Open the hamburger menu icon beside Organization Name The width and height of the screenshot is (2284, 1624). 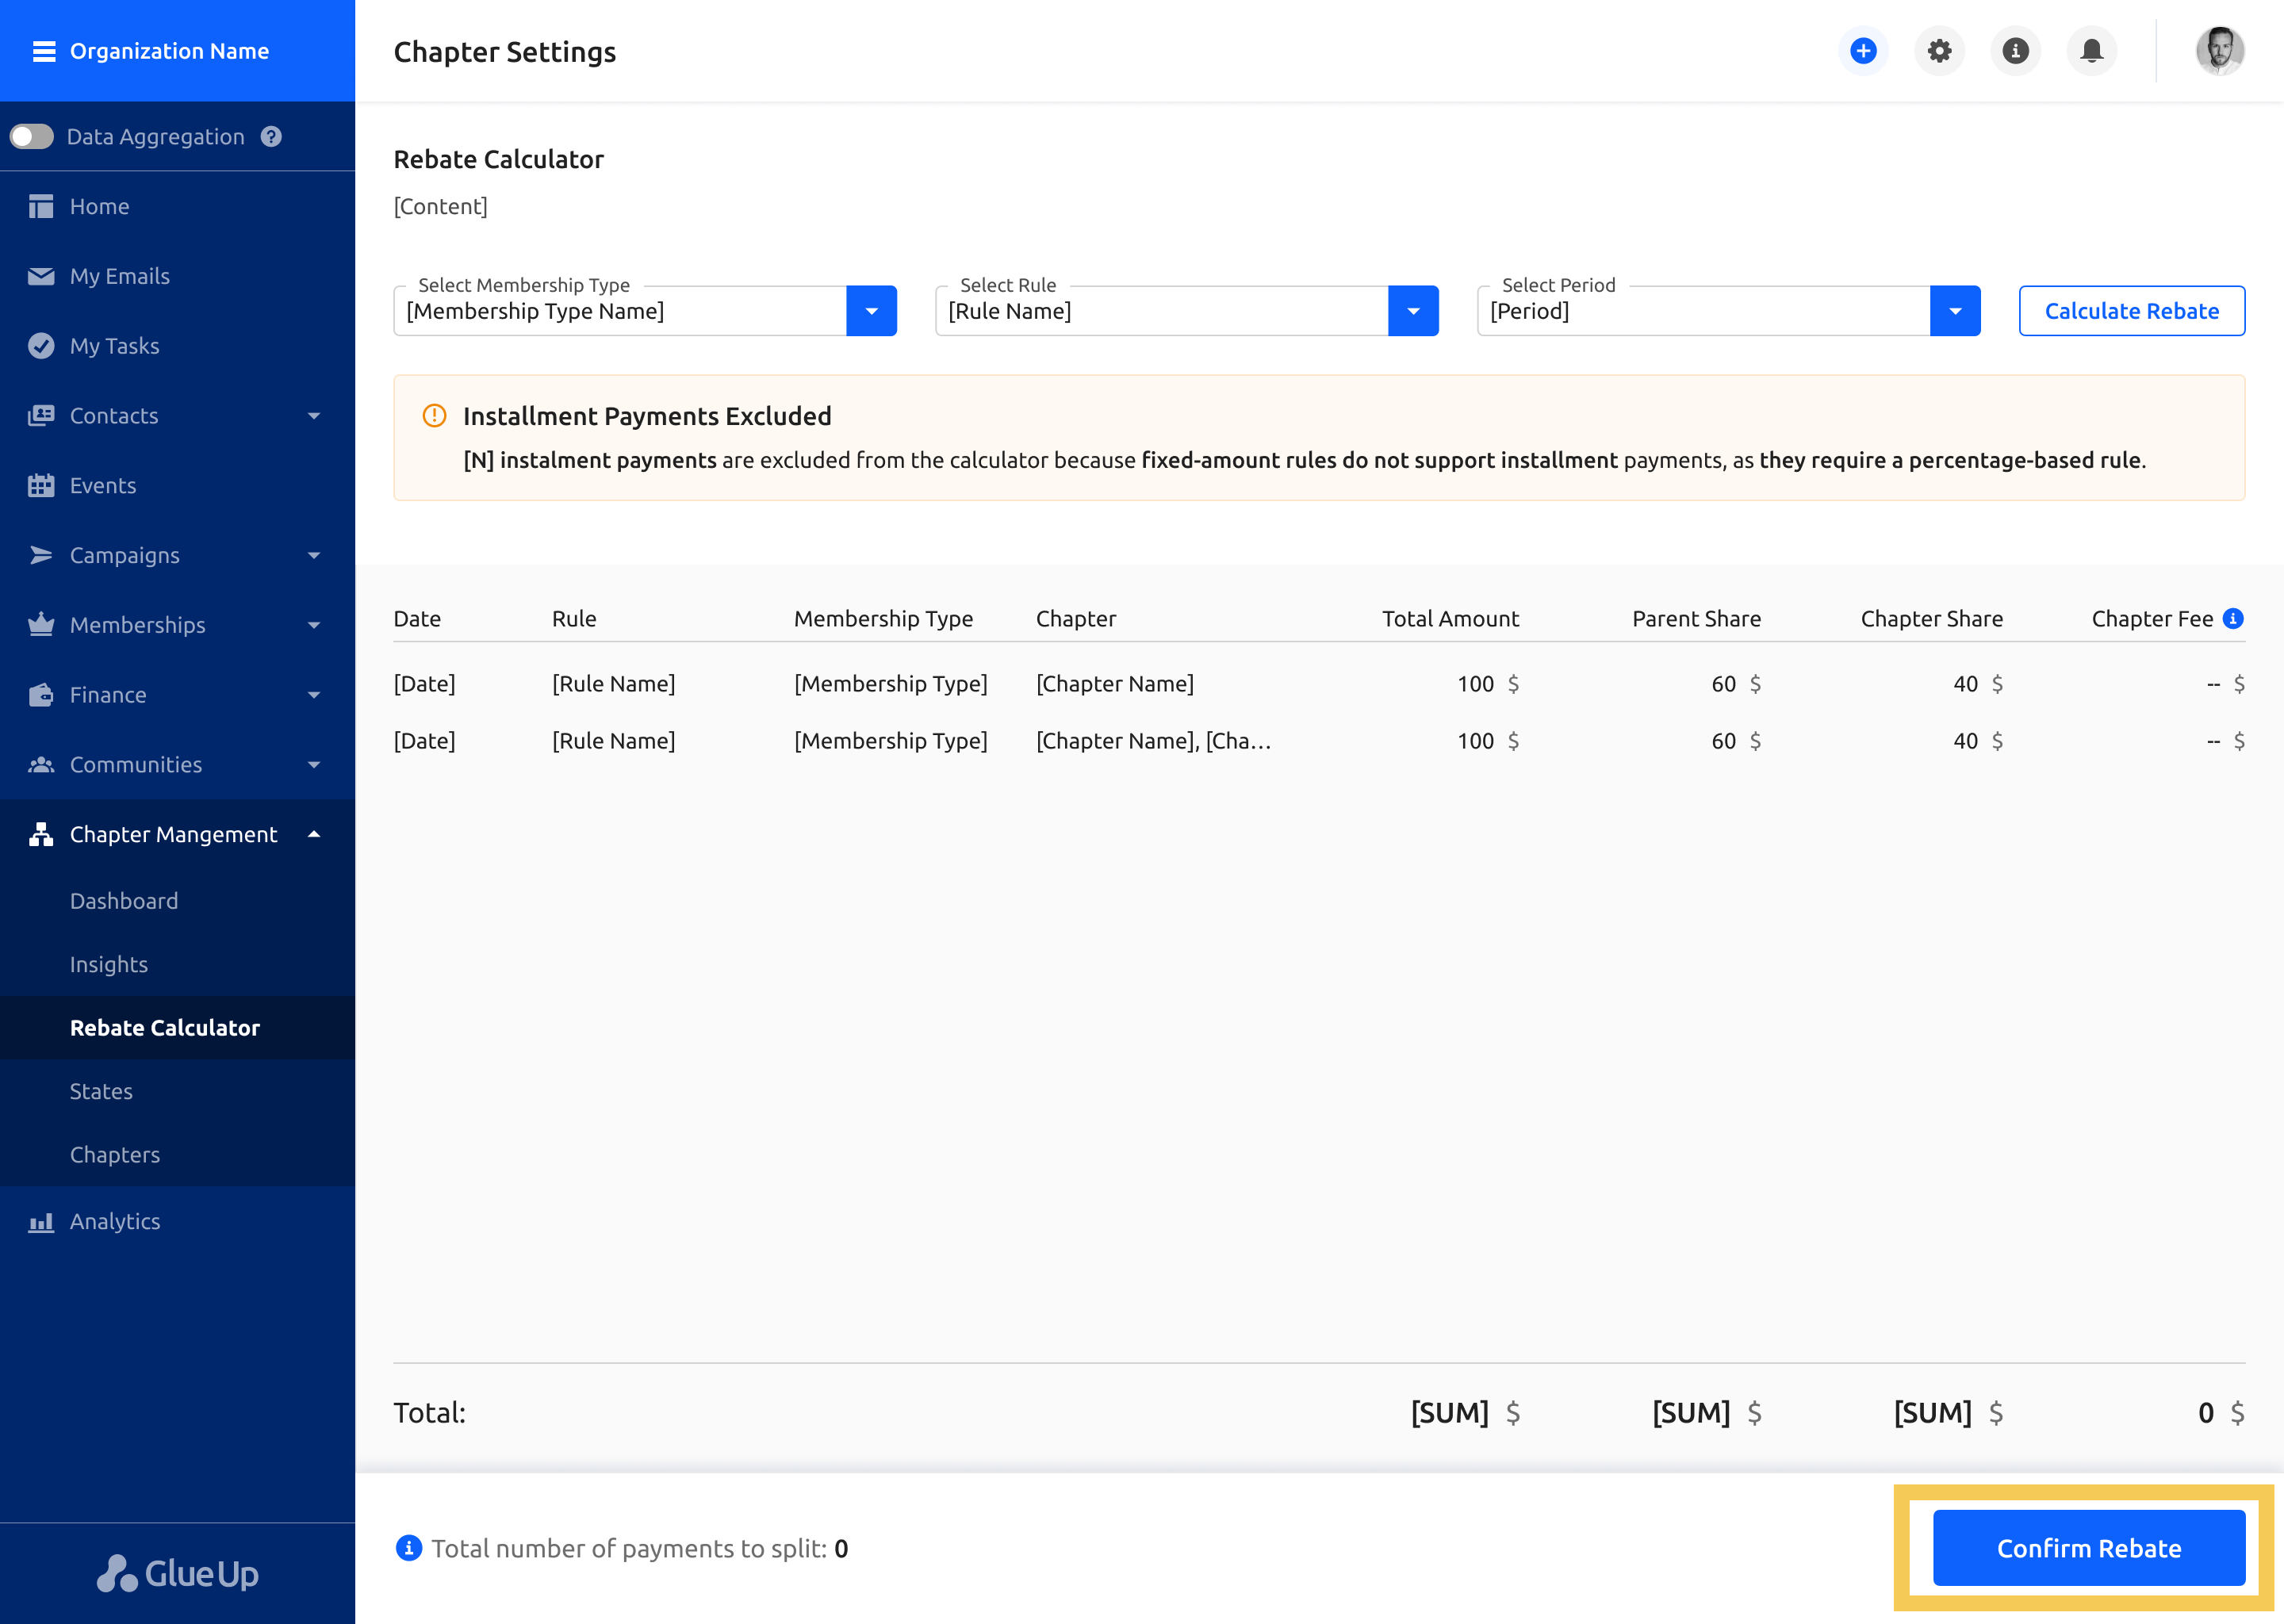[44, 51]
